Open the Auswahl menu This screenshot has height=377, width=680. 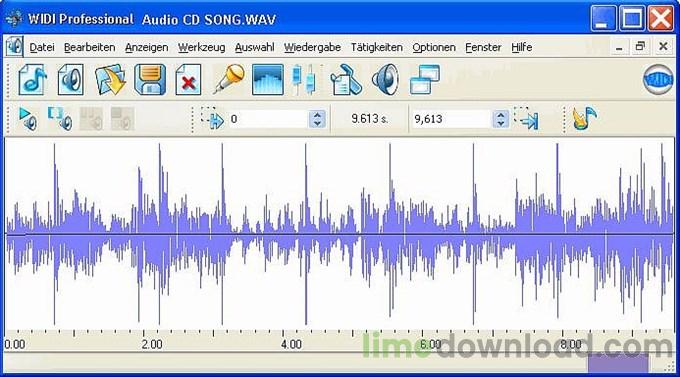pyautogui.click(x=254, y=47)
